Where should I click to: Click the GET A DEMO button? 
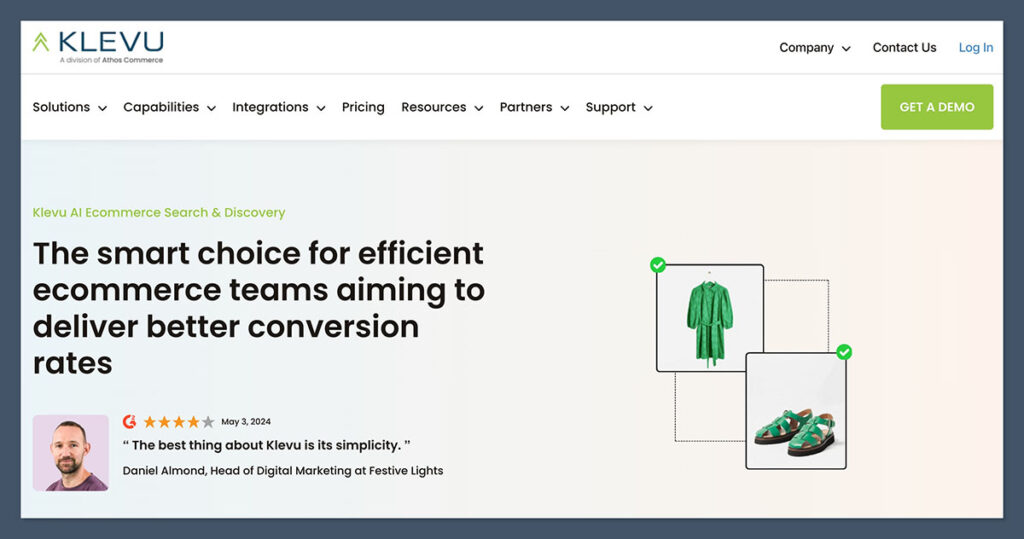936,107
